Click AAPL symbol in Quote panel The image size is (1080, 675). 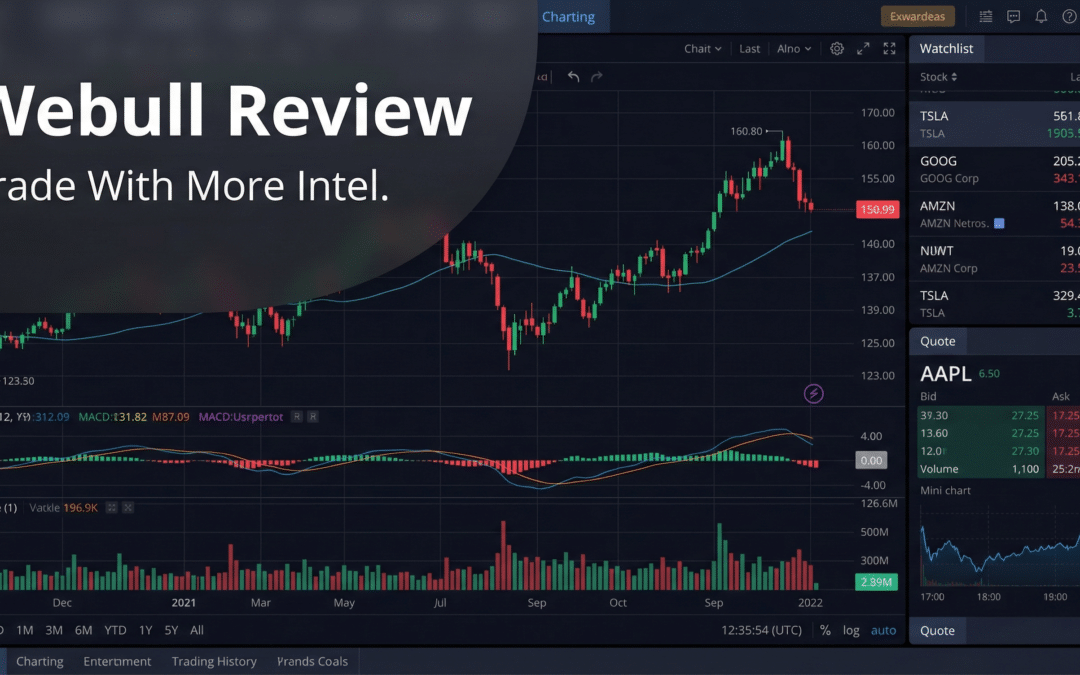[945, 373]
